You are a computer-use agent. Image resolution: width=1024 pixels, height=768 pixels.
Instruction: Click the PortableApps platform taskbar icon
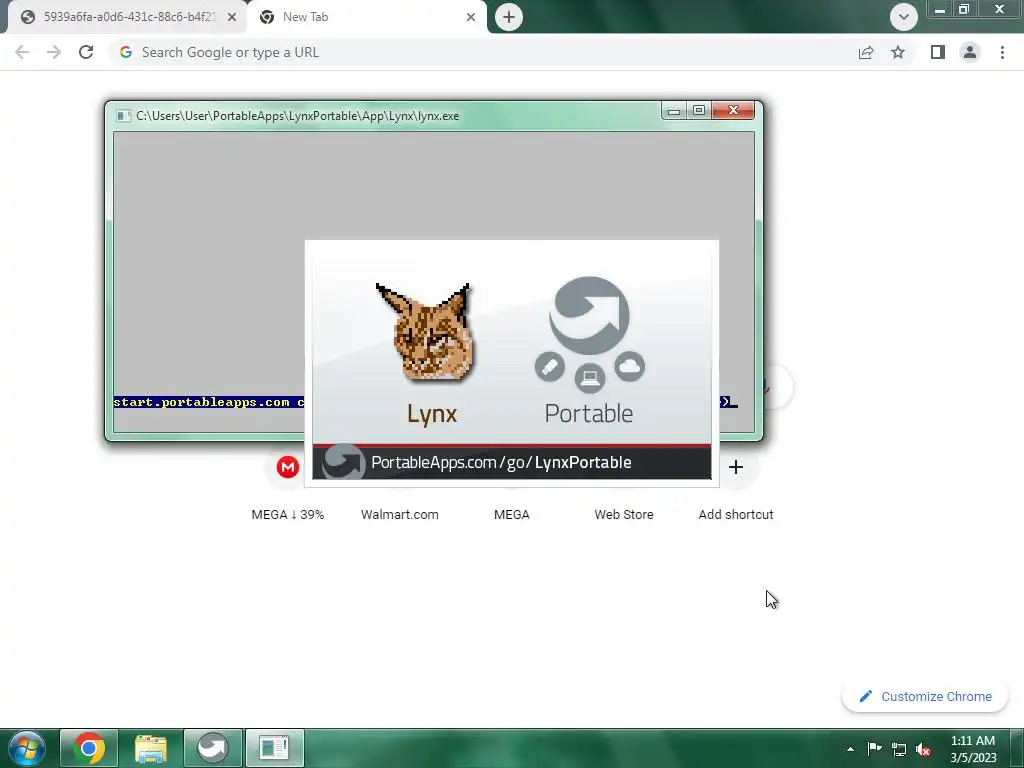point(213,748)
